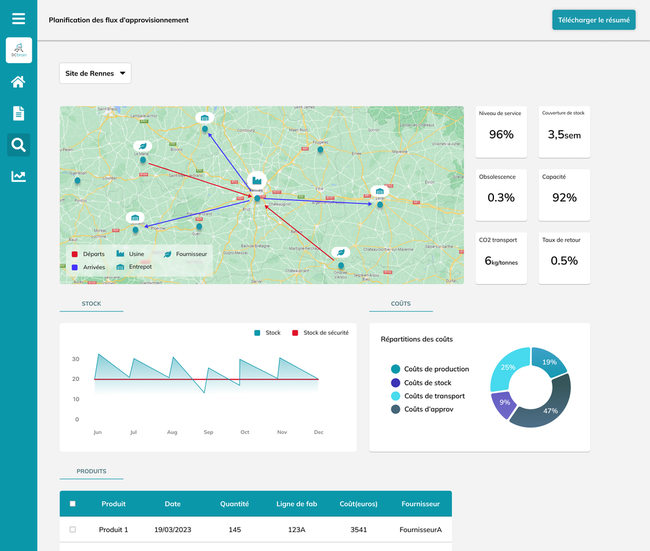
Task: Click Télécharger le résumé button
Action: (x=594, y=20)
